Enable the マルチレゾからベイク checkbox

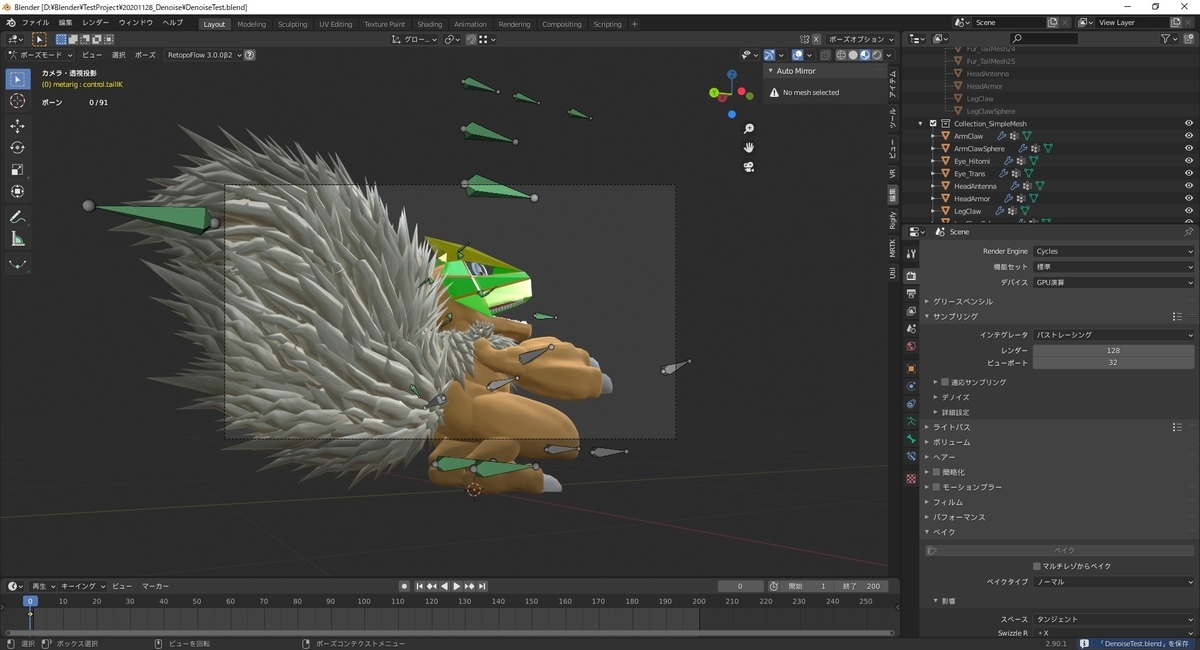(1037, 566)
